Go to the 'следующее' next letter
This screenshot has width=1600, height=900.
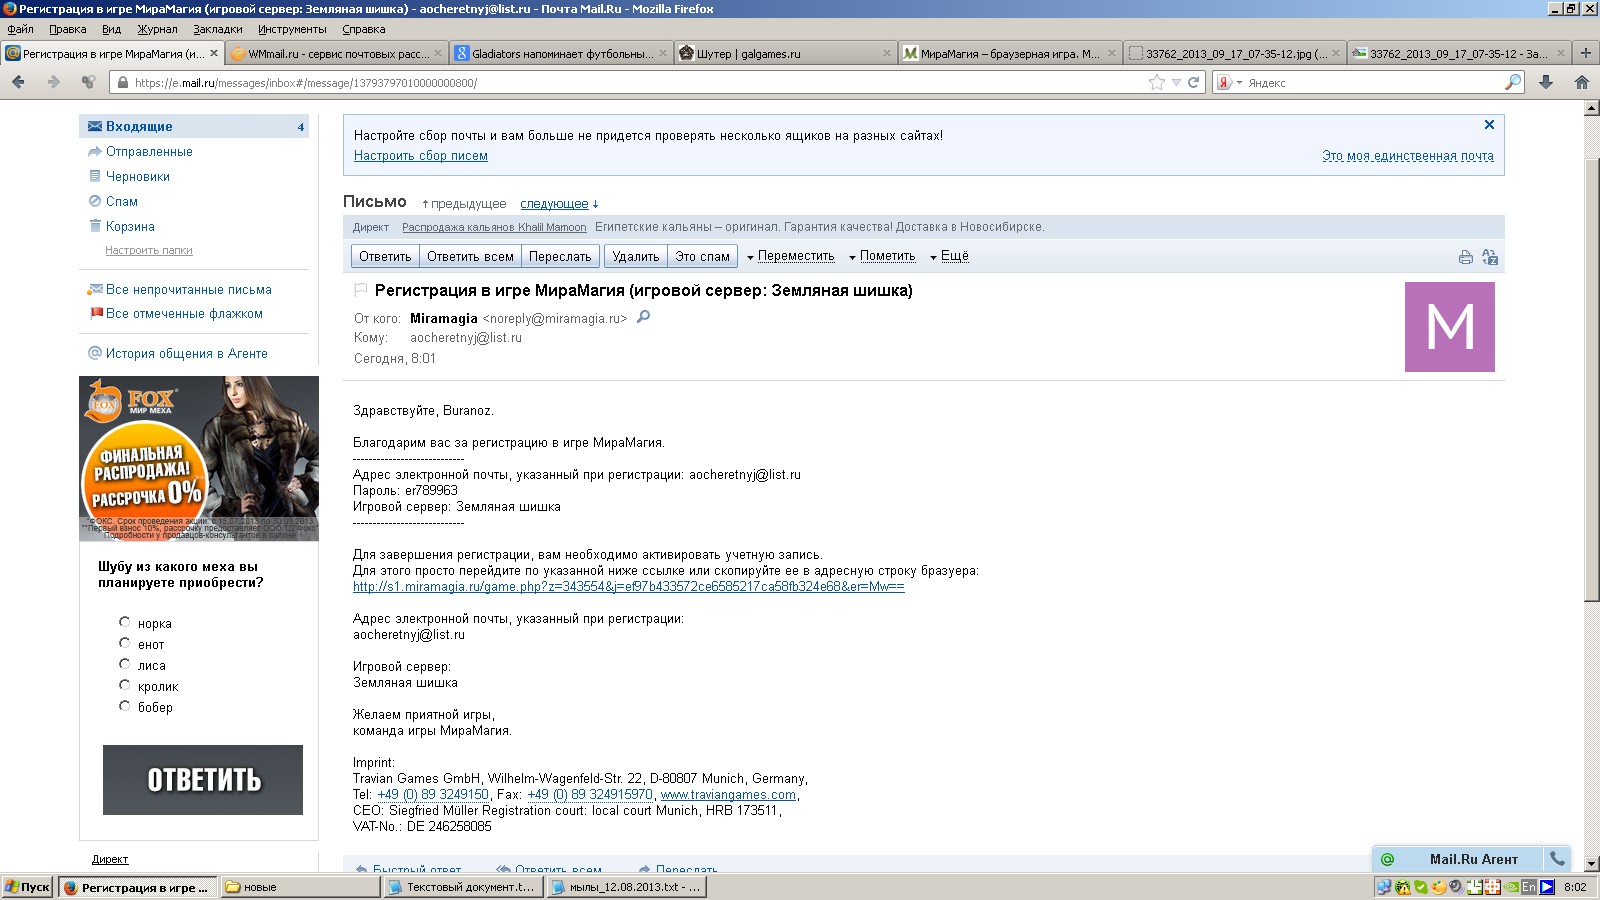tap(554, 204)
